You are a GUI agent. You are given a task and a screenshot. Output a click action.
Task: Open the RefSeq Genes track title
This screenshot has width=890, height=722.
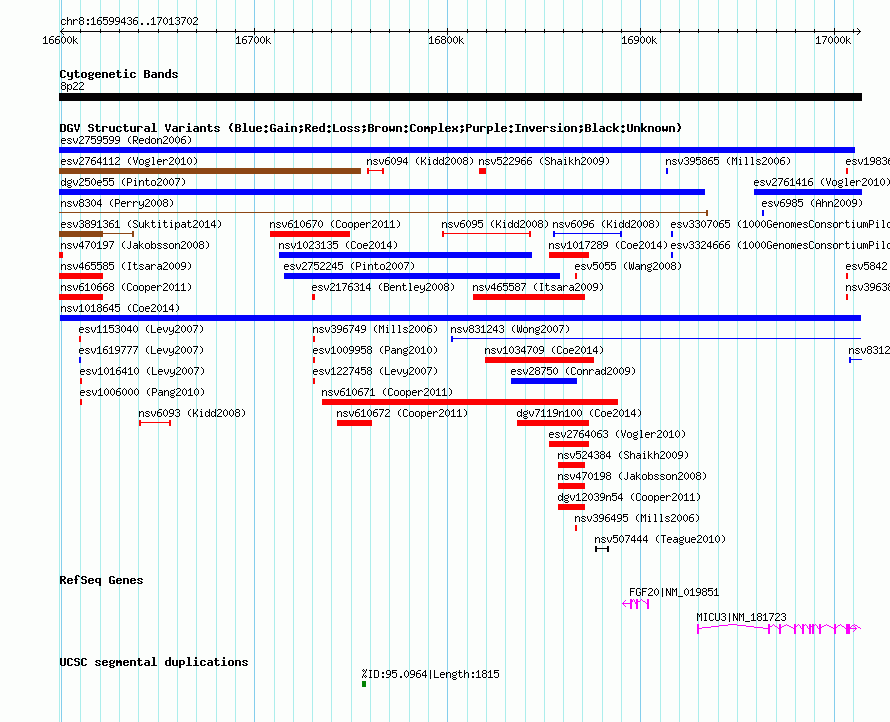(101, 580)
